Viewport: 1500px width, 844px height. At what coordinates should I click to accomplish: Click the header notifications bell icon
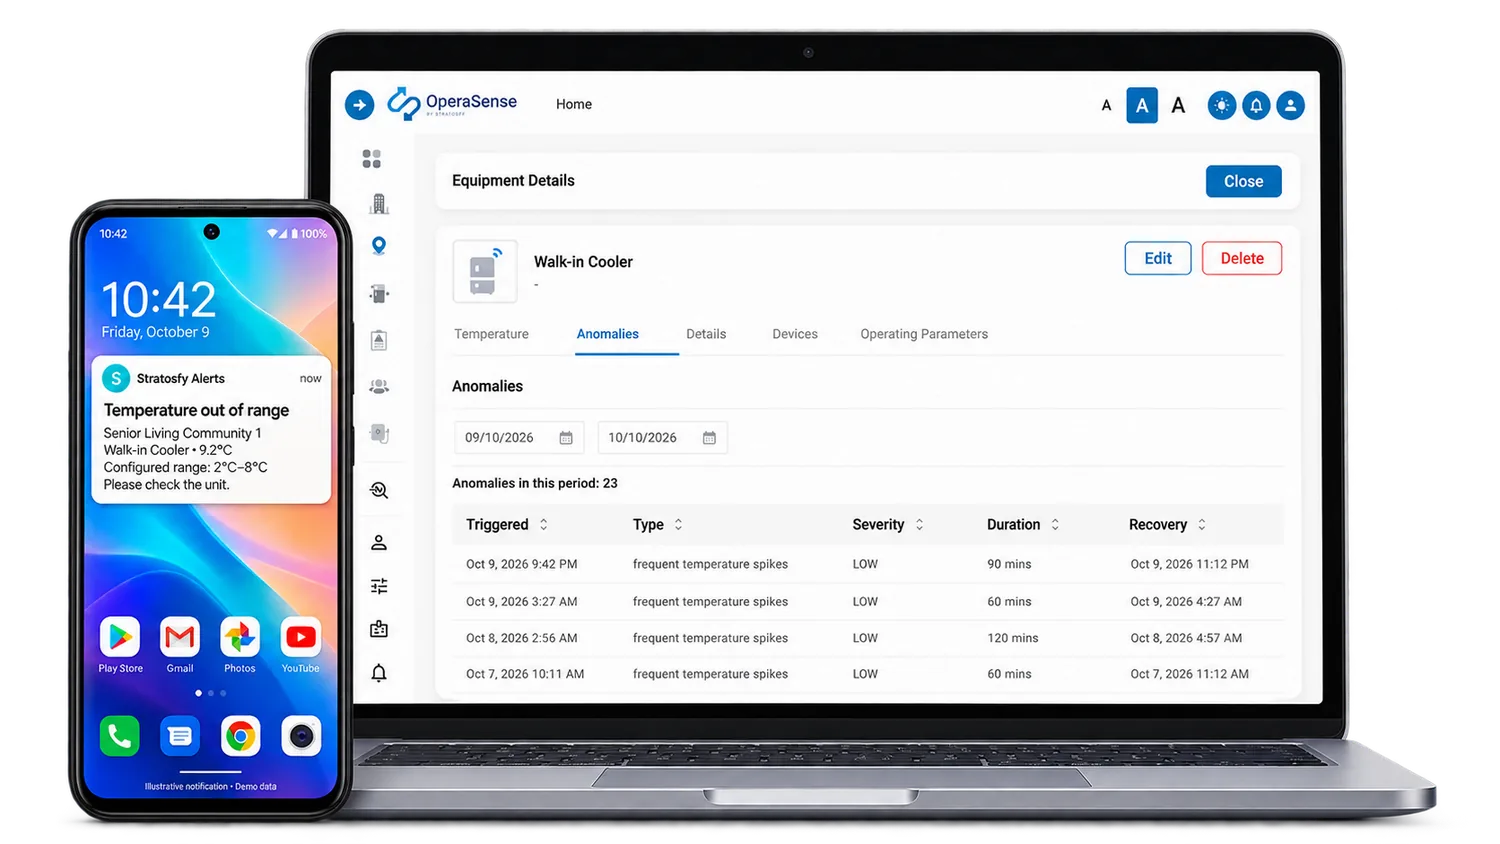click(x=1256, y=105)
